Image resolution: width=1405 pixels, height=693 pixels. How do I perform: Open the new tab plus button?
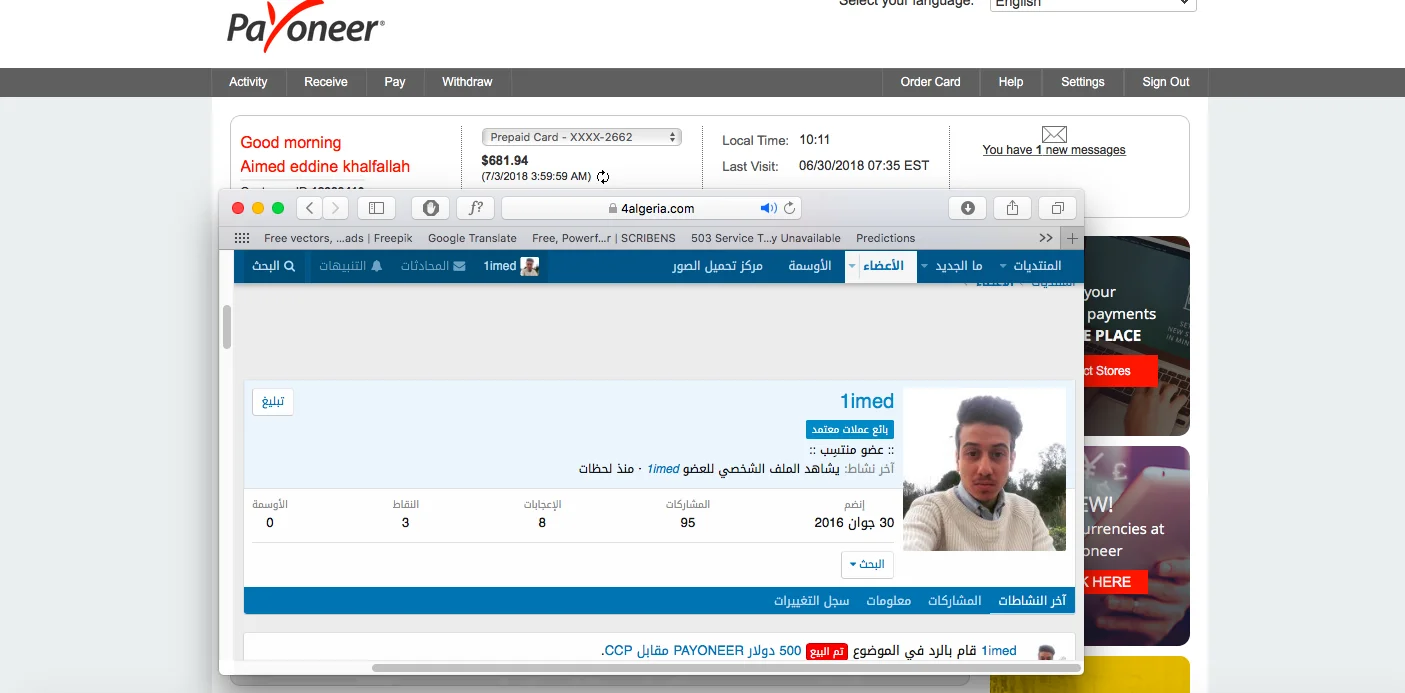1072,238
